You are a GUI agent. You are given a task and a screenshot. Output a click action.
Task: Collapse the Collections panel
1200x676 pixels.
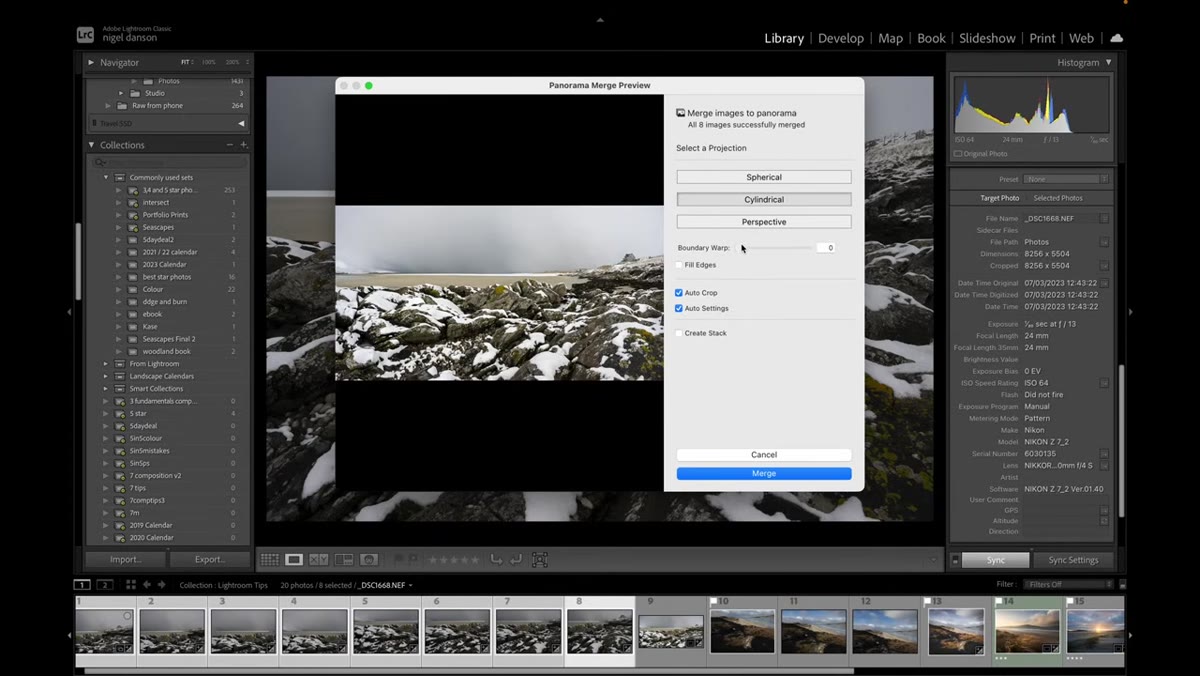click(91, 145)
